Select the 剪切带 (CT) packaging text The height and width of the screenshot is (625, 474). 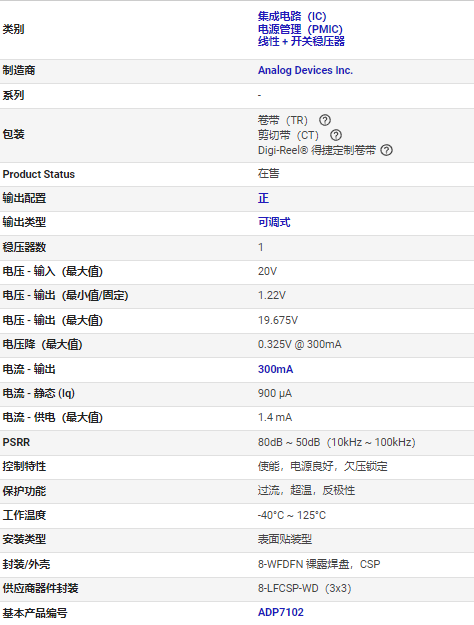coord(288,135)
